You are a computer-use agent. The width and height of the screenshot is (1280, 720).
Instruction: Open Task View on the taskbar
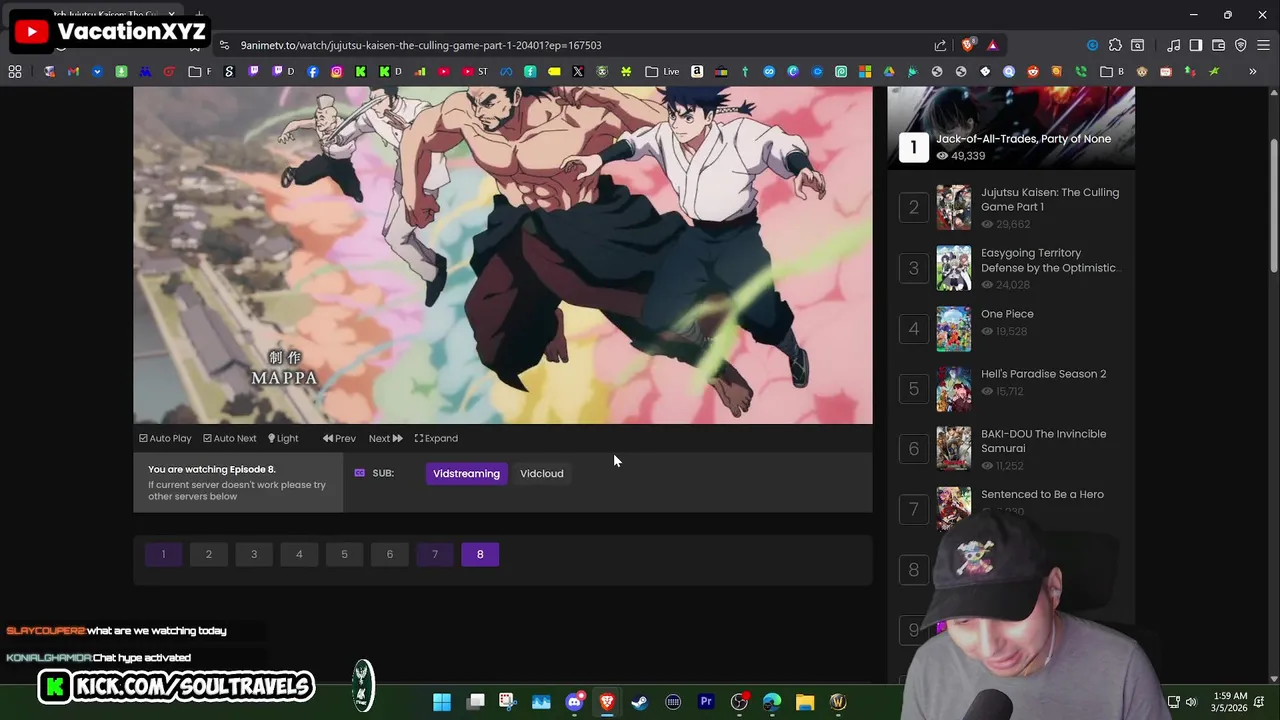coord(475,702)
